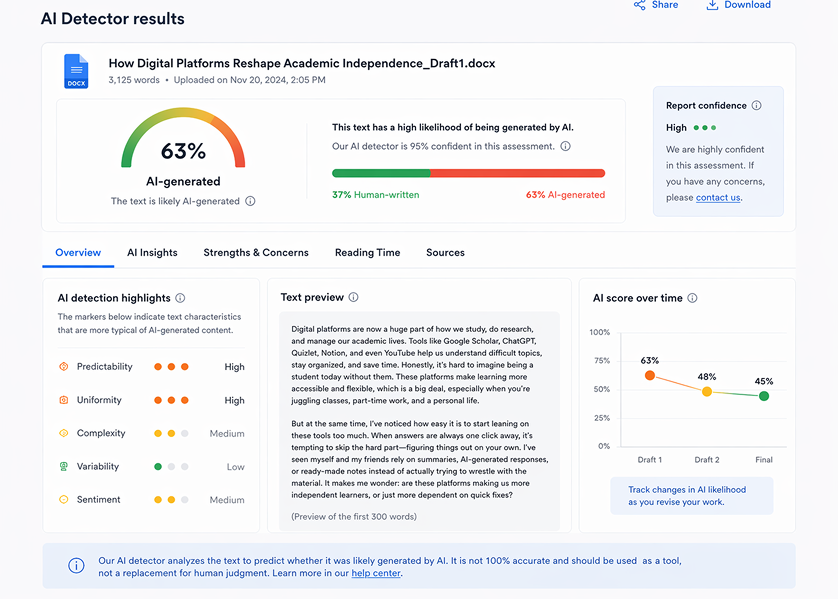
Task: Click info icon after likely AI-generated text
Action: click(250, 201)
